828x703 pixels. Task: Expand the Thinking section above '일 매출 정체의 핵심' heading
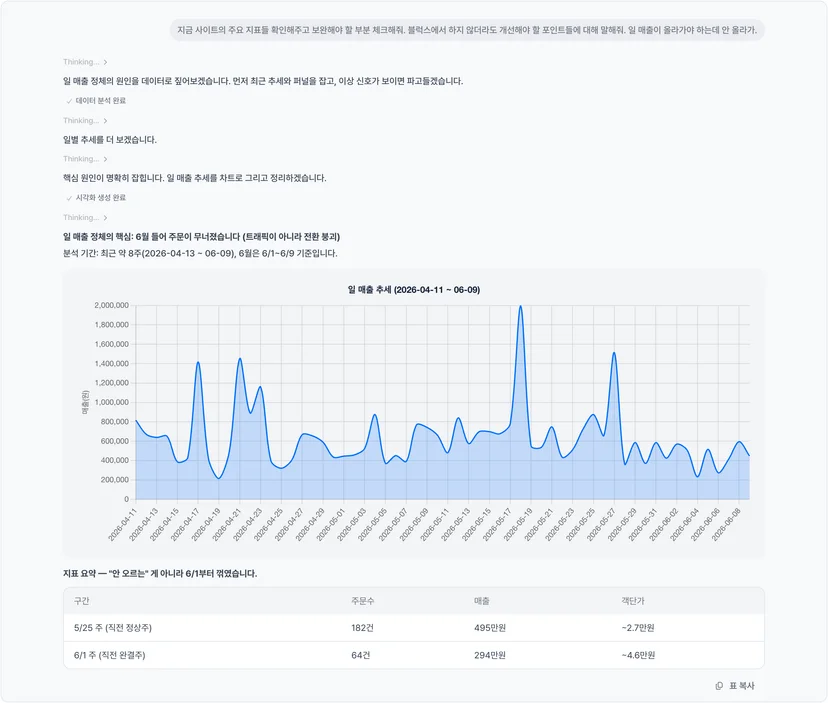pyautogui.click(x=85, y=218)
